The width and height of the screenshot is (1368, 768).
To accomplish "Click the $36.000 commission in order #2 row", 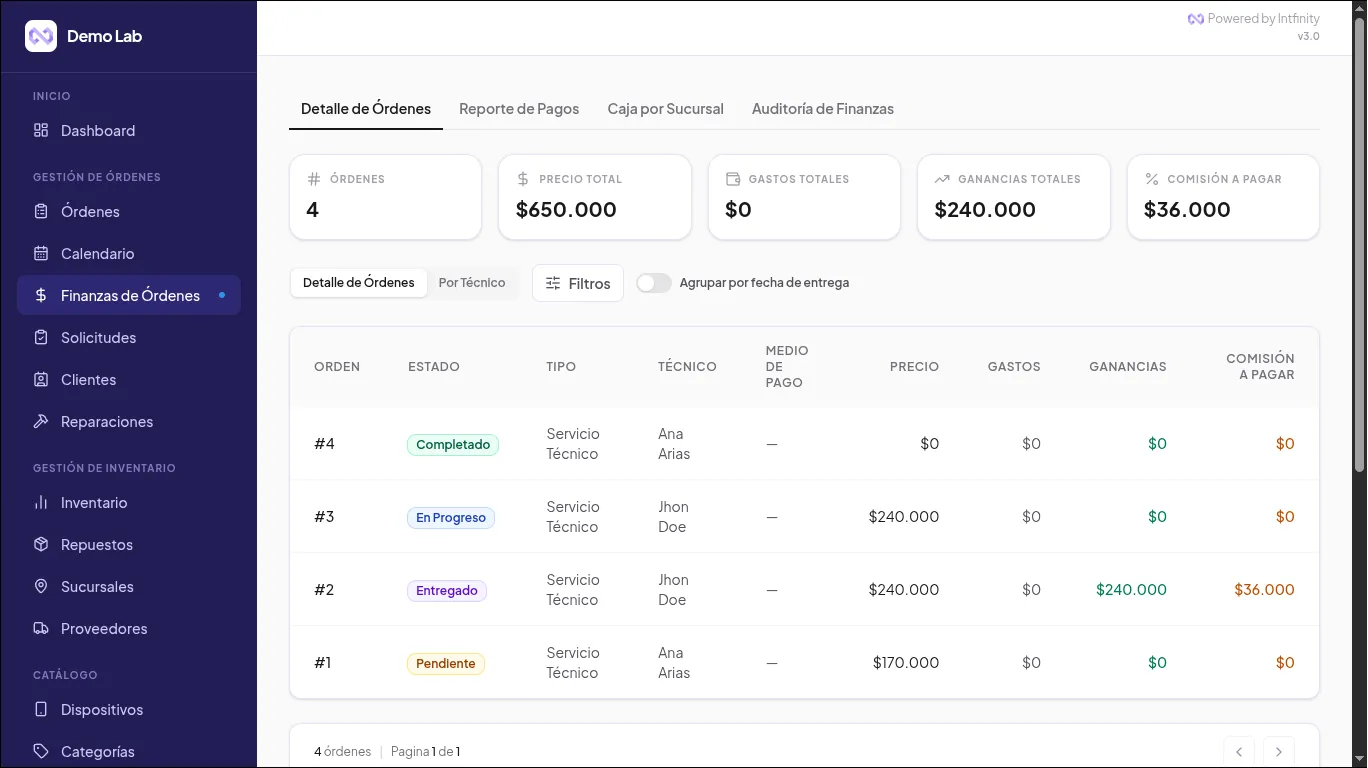I will tap(1264, 590).
